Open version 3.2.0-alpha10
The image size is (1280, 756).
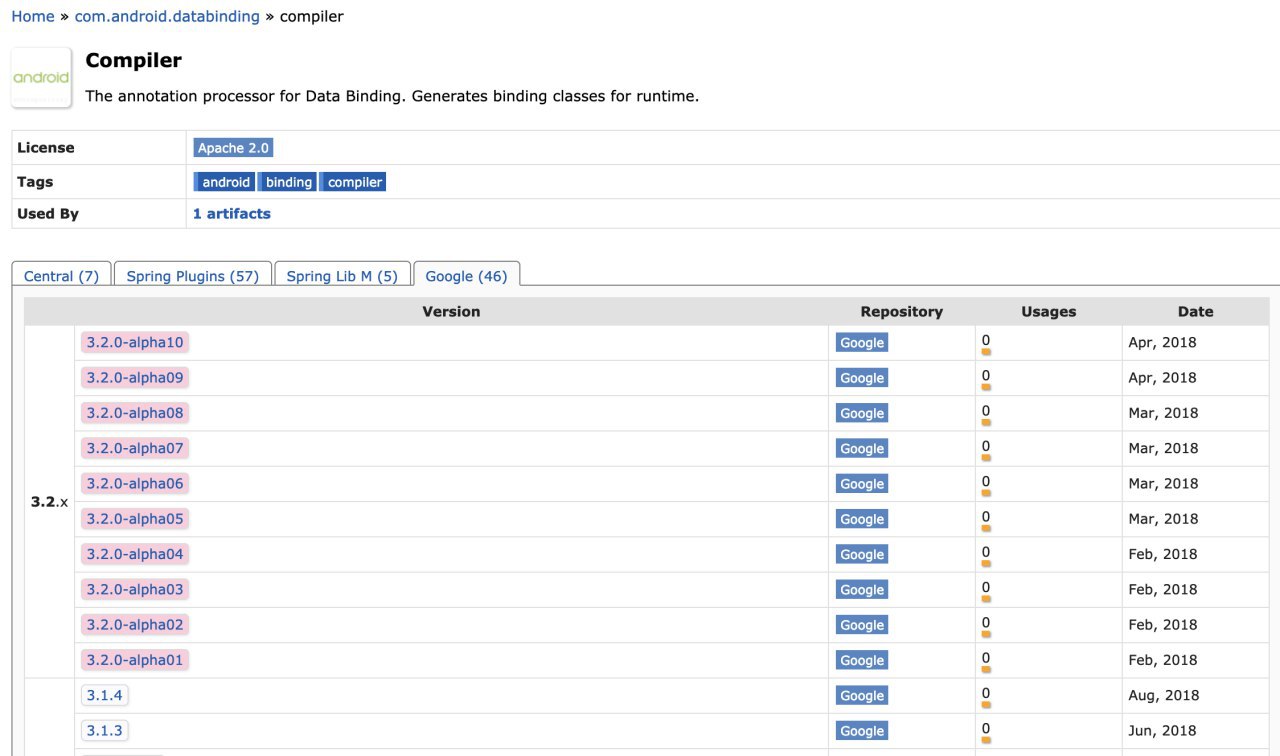click(135, 342)
